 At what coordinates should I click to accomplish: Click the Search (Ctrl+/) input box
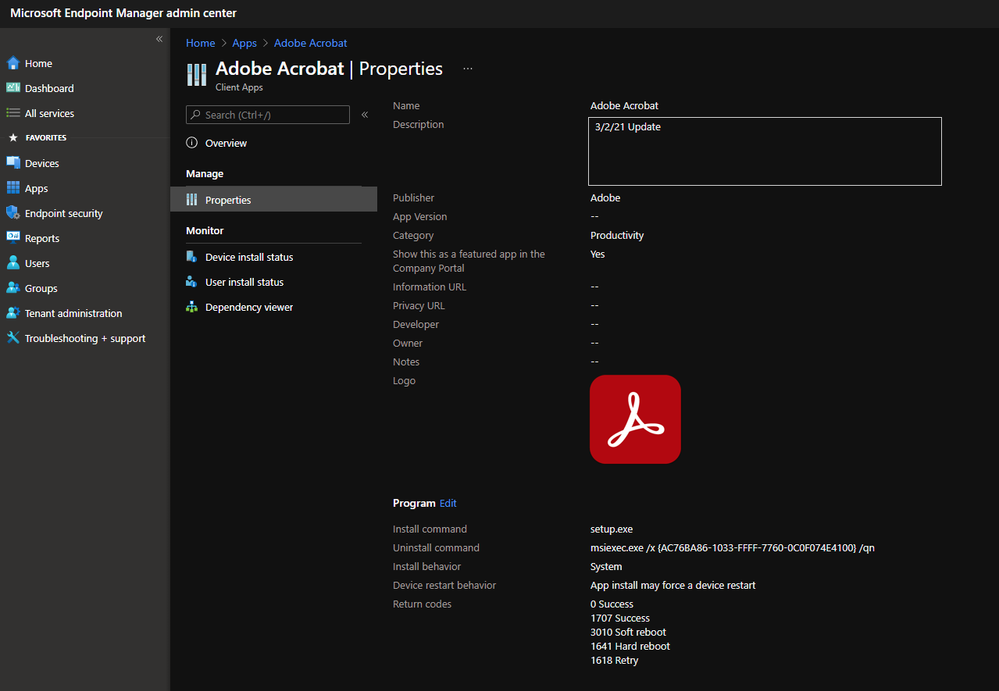[x=268, y=115]
